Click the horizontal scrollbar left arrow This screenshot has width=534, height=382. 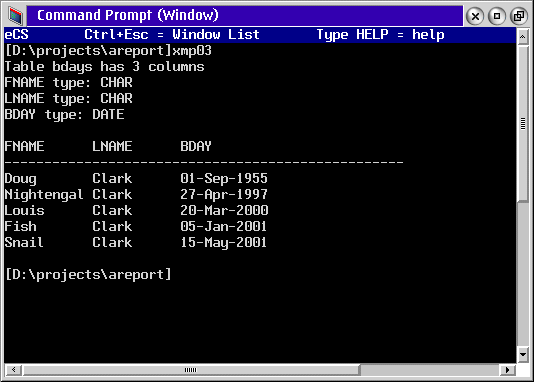pyautogui.click(x=14, y=370)
